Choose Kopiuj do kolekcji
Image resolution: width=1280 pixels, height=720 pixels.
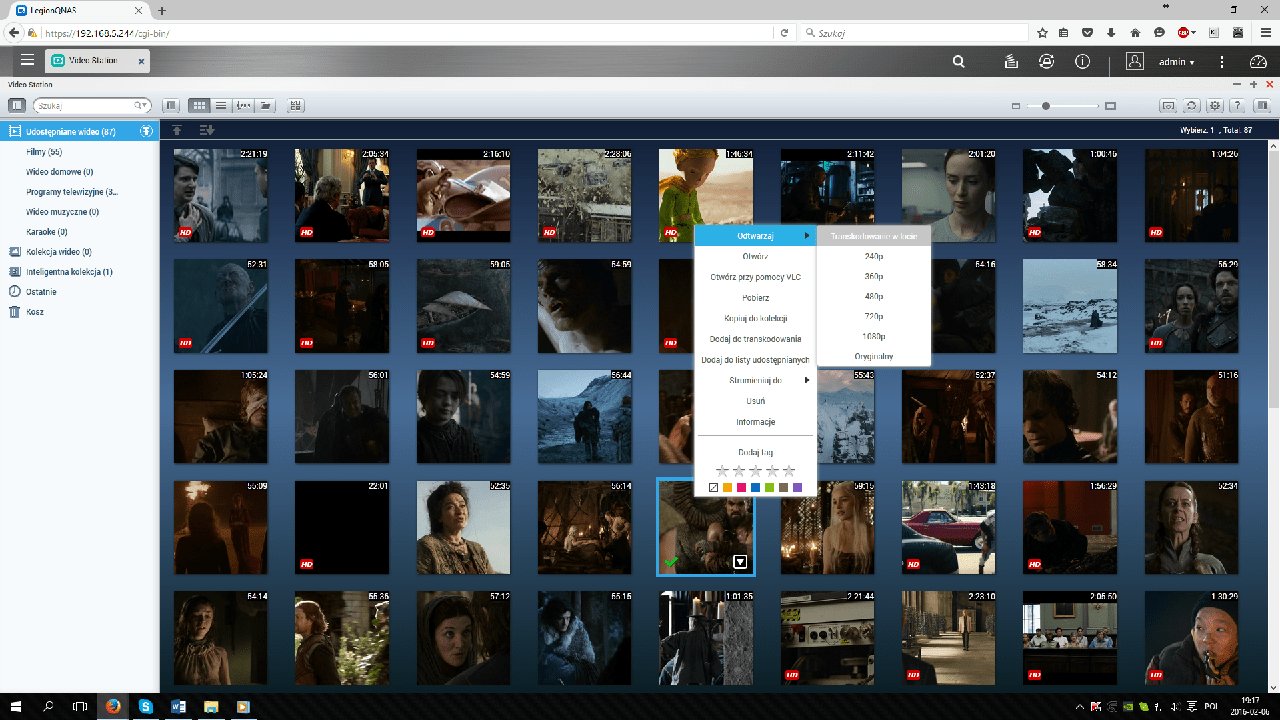(x=755, y=318)
